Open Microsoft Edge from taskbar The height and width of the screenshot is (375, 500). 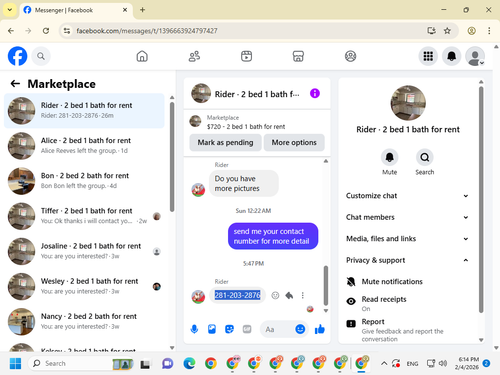[x=189, y=363]
